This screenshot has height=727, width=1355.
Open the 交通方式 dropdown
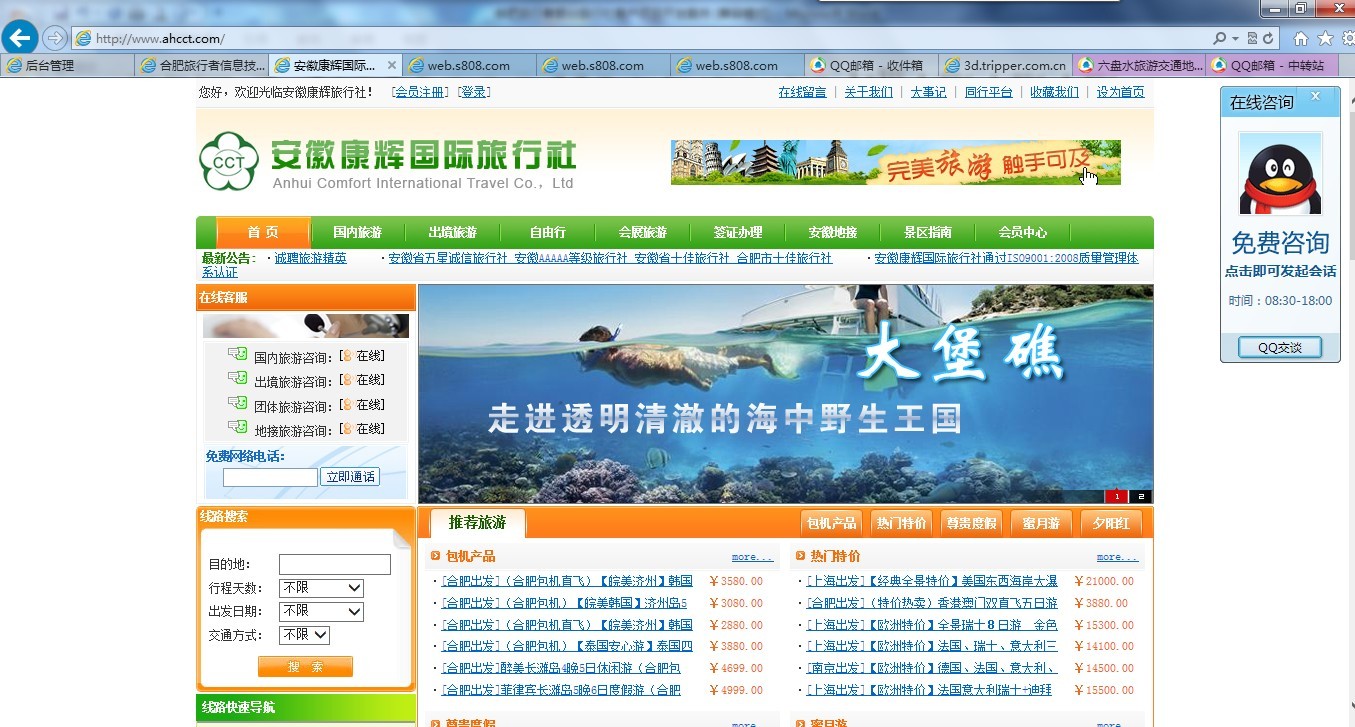305,635
